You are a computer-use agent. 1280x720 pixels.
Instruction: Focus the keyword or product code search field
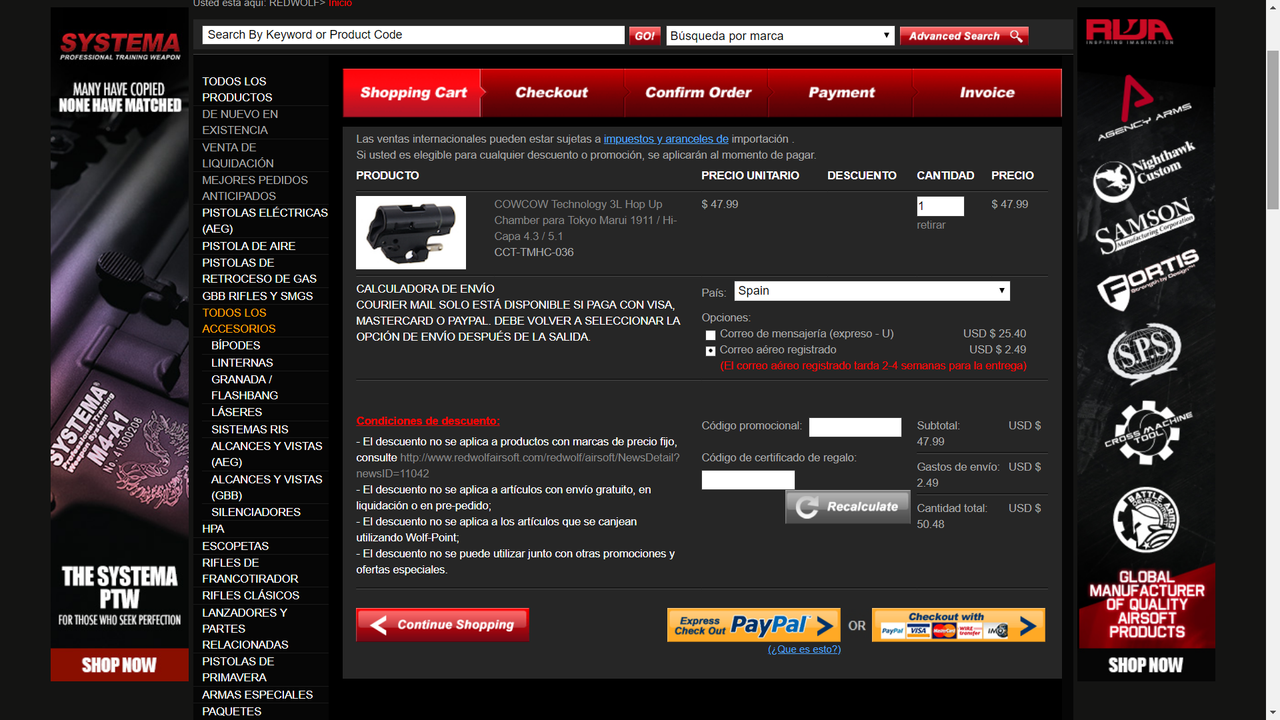click(x=413, y=35)
